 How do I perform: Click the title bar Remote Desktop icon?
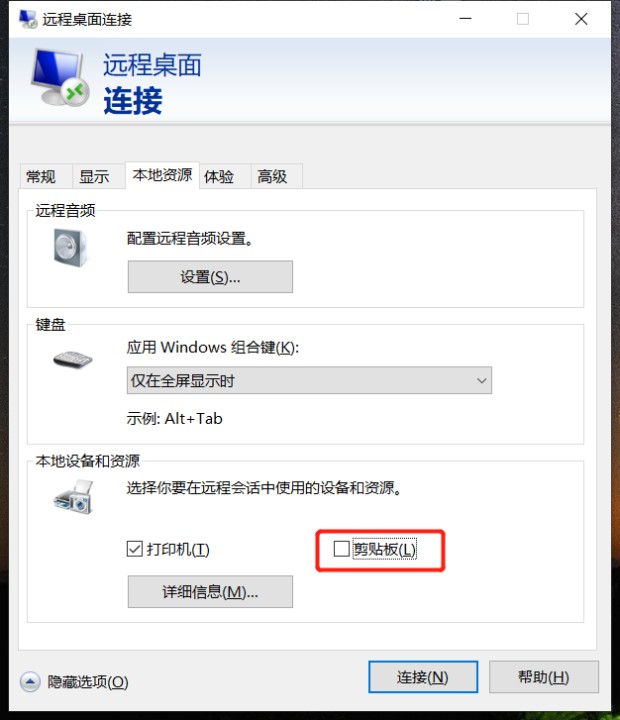click(28, 19)
